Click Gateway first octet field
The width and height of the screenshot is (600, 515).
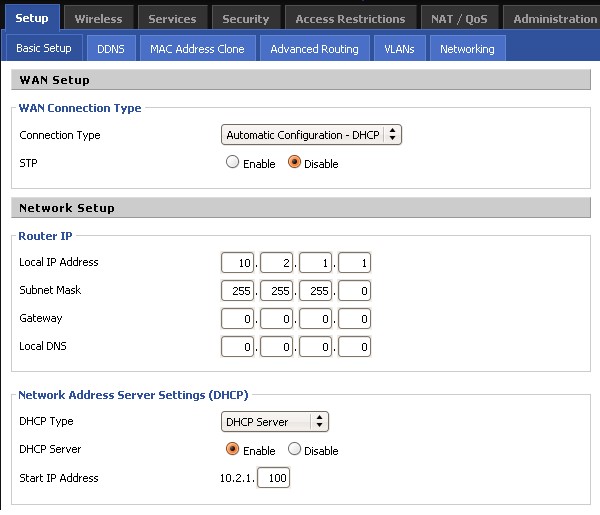click(x=237, y=318)
